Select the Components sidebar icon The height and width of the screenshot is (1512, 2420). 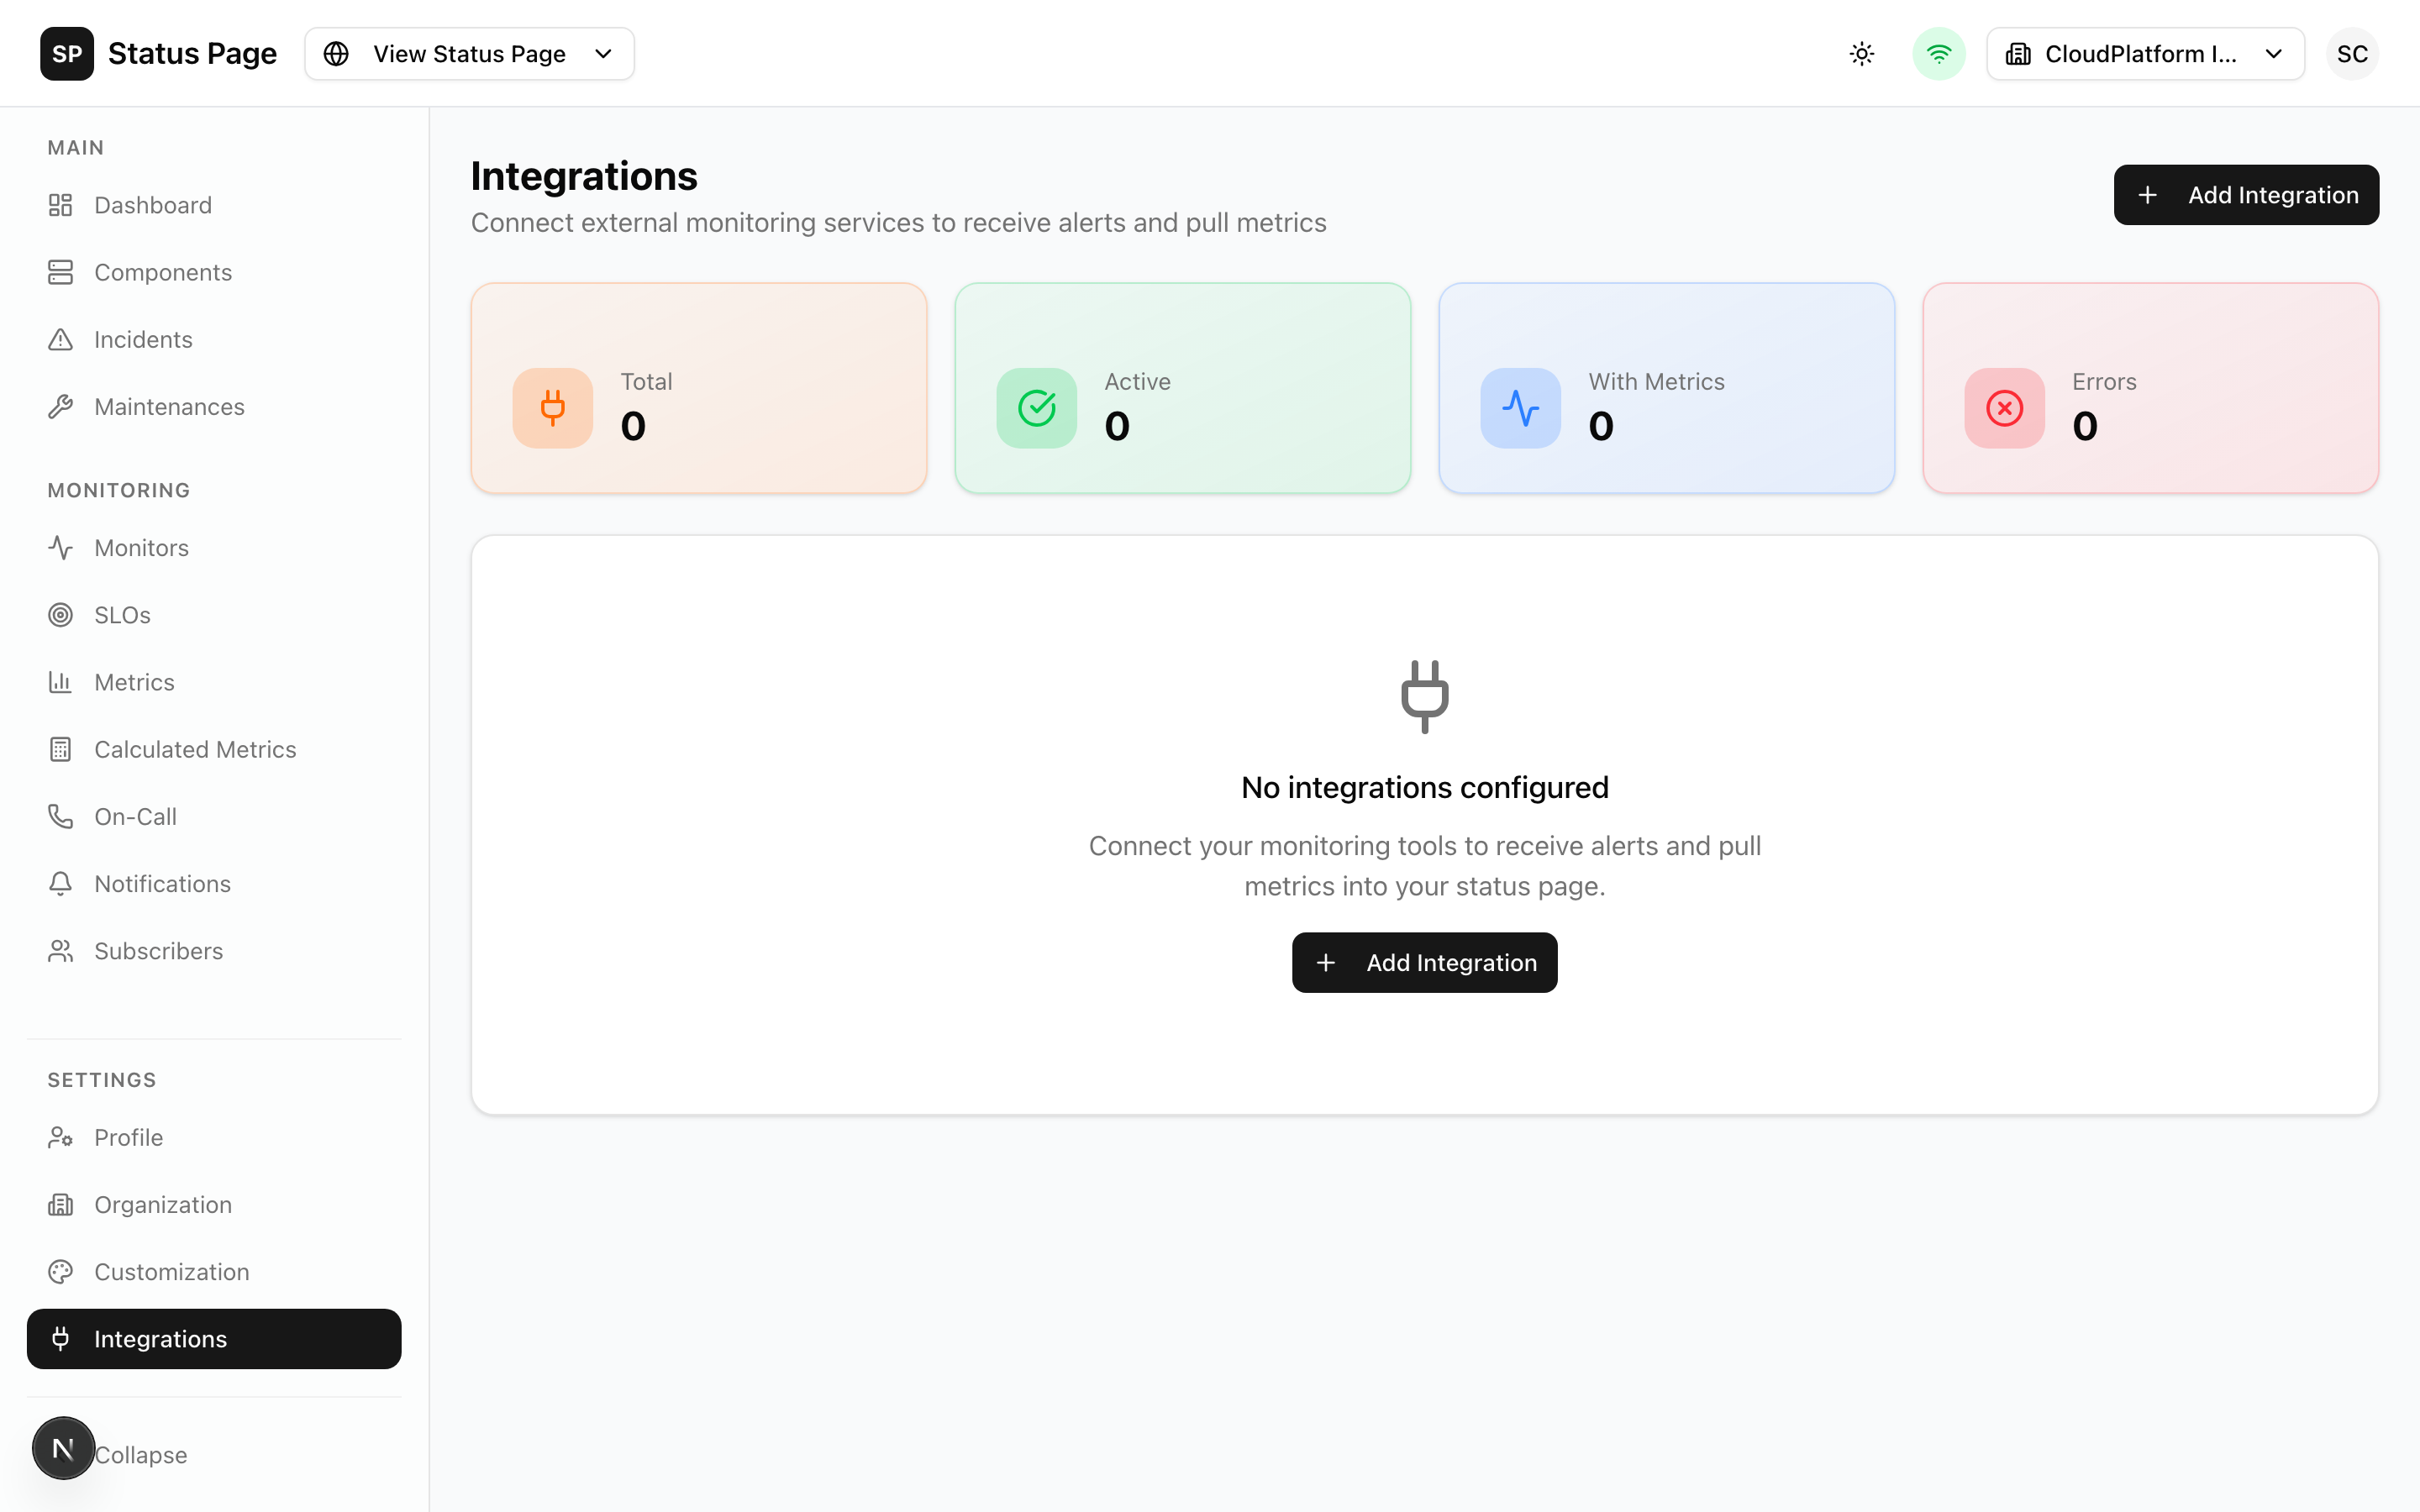coord(60,271)
